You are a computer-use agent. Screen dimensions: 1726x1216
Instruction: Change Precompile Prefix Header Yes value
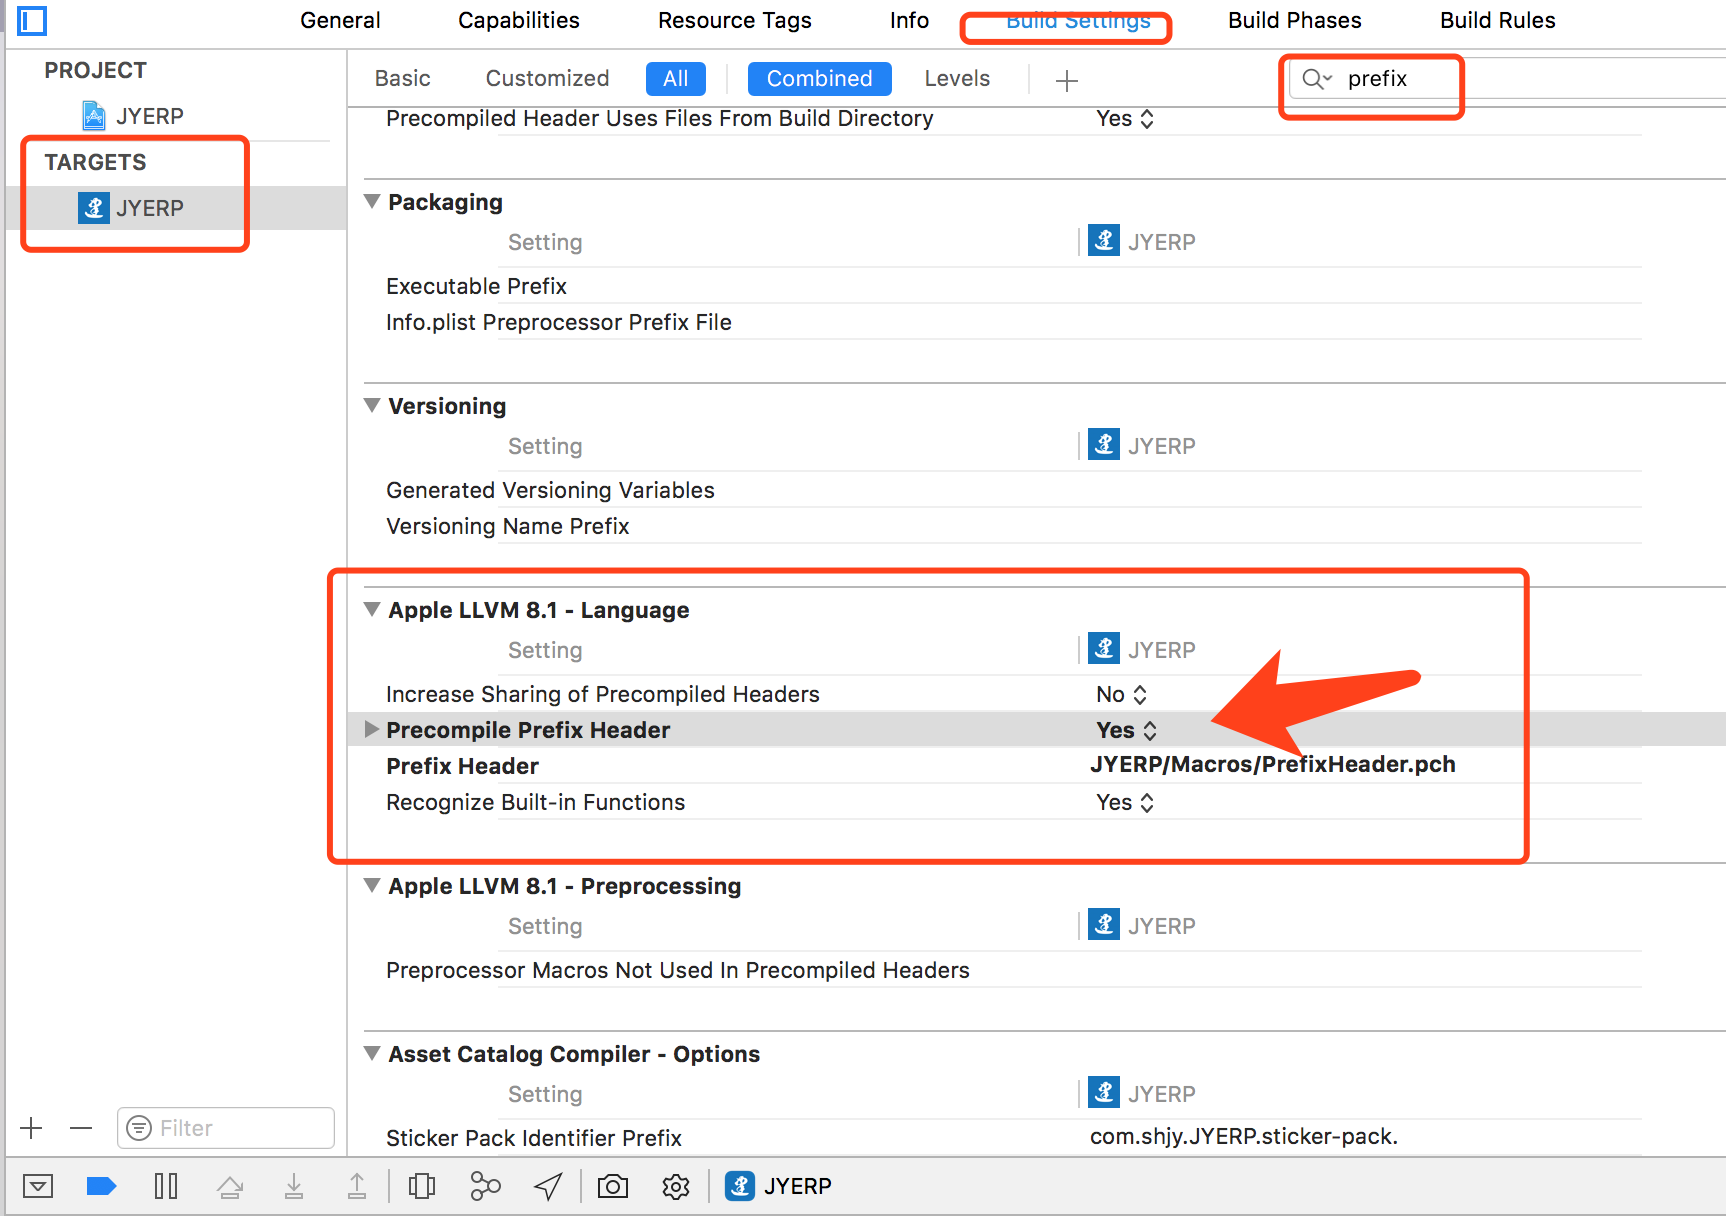pyautogui.click(x=1127, y=730)
